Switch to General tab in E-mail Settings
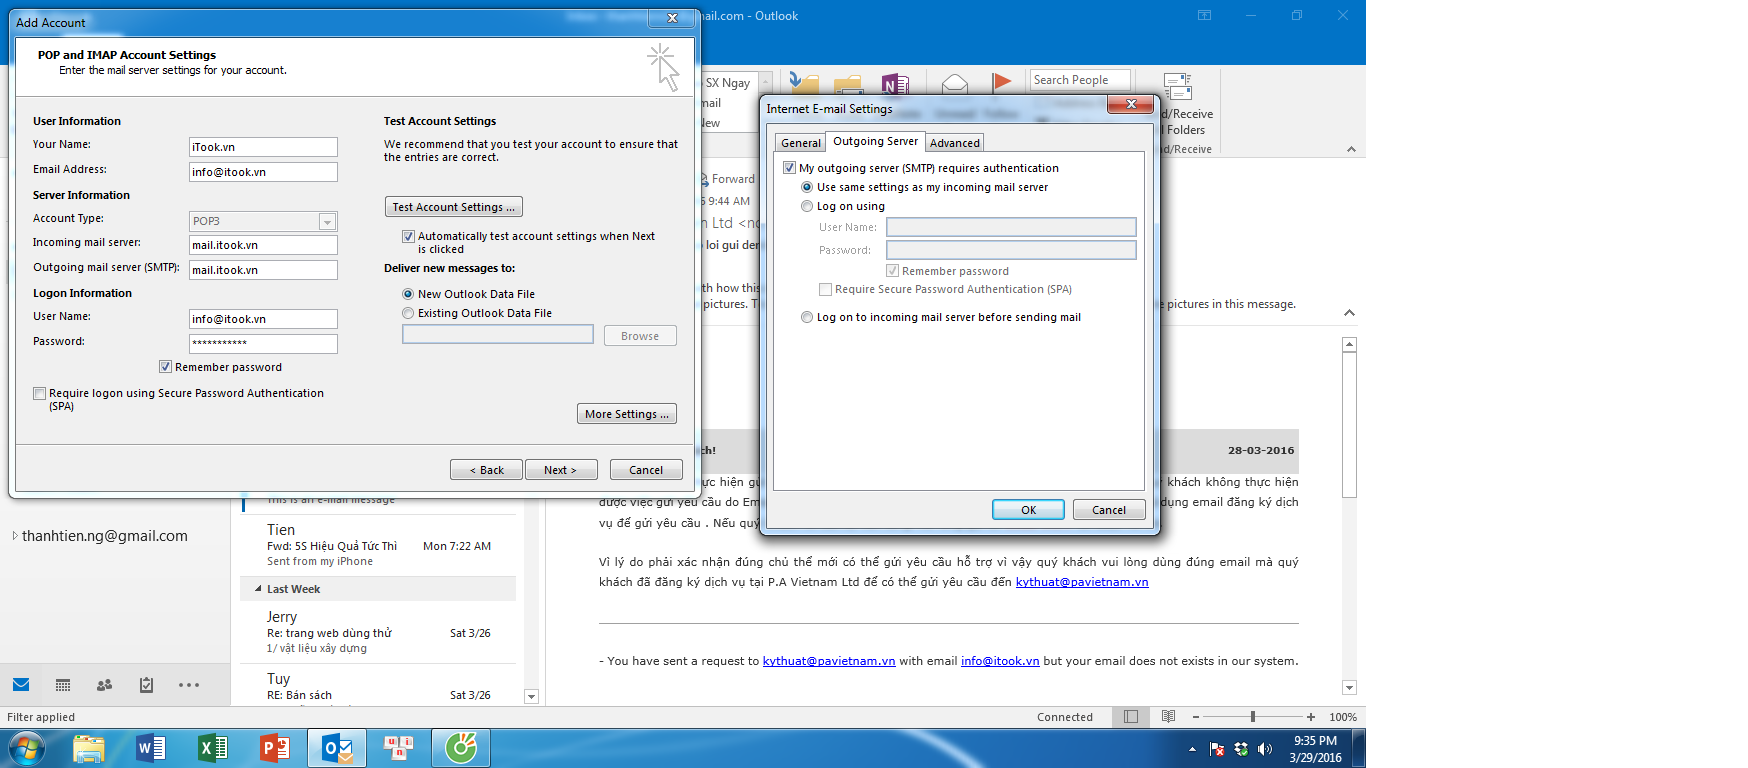 coord(801,143)
